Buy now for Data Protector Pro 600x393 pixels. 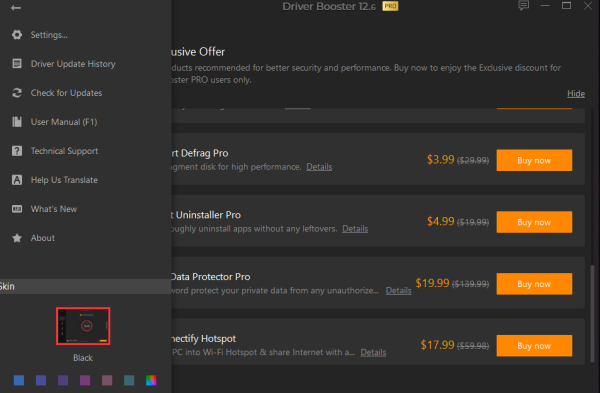tap(534, 284)
